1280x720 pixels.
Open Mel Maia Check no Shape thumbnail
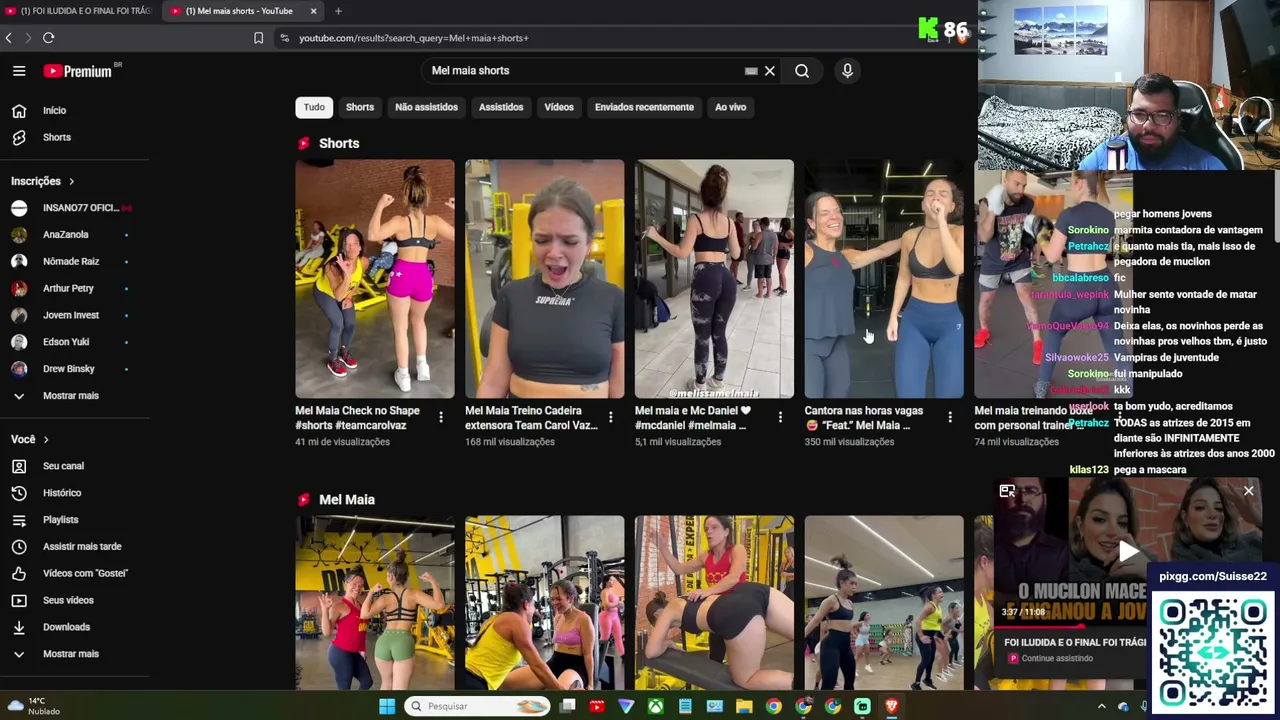pyautogui.click(x=375, y=279)
